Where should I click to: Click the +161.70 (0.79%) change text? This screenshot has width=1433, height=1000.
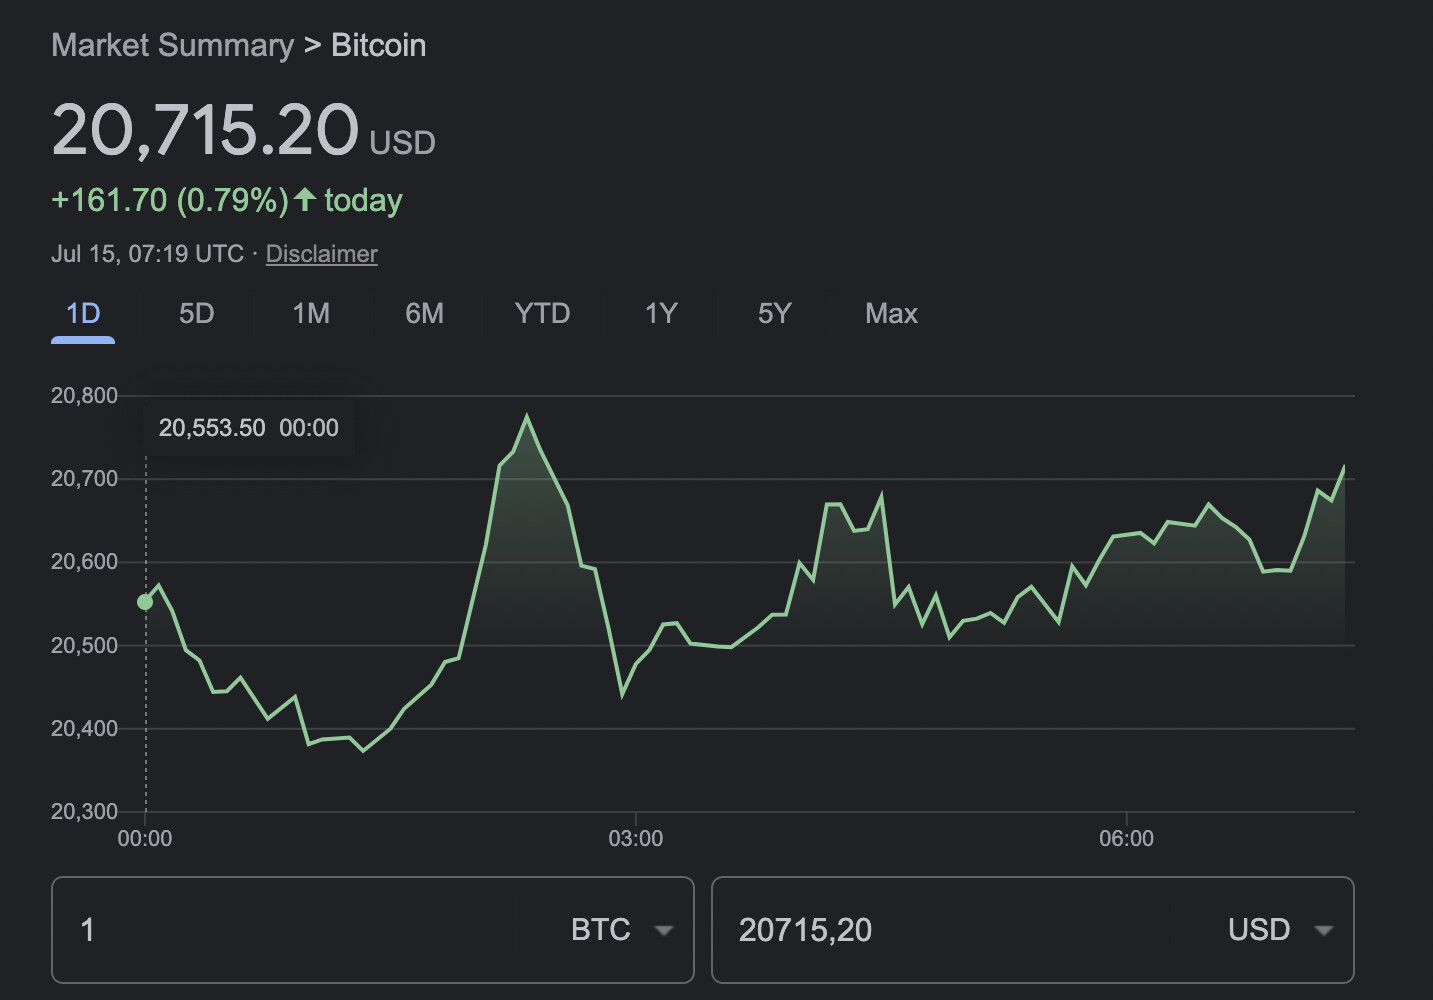[x=170, y=200]
